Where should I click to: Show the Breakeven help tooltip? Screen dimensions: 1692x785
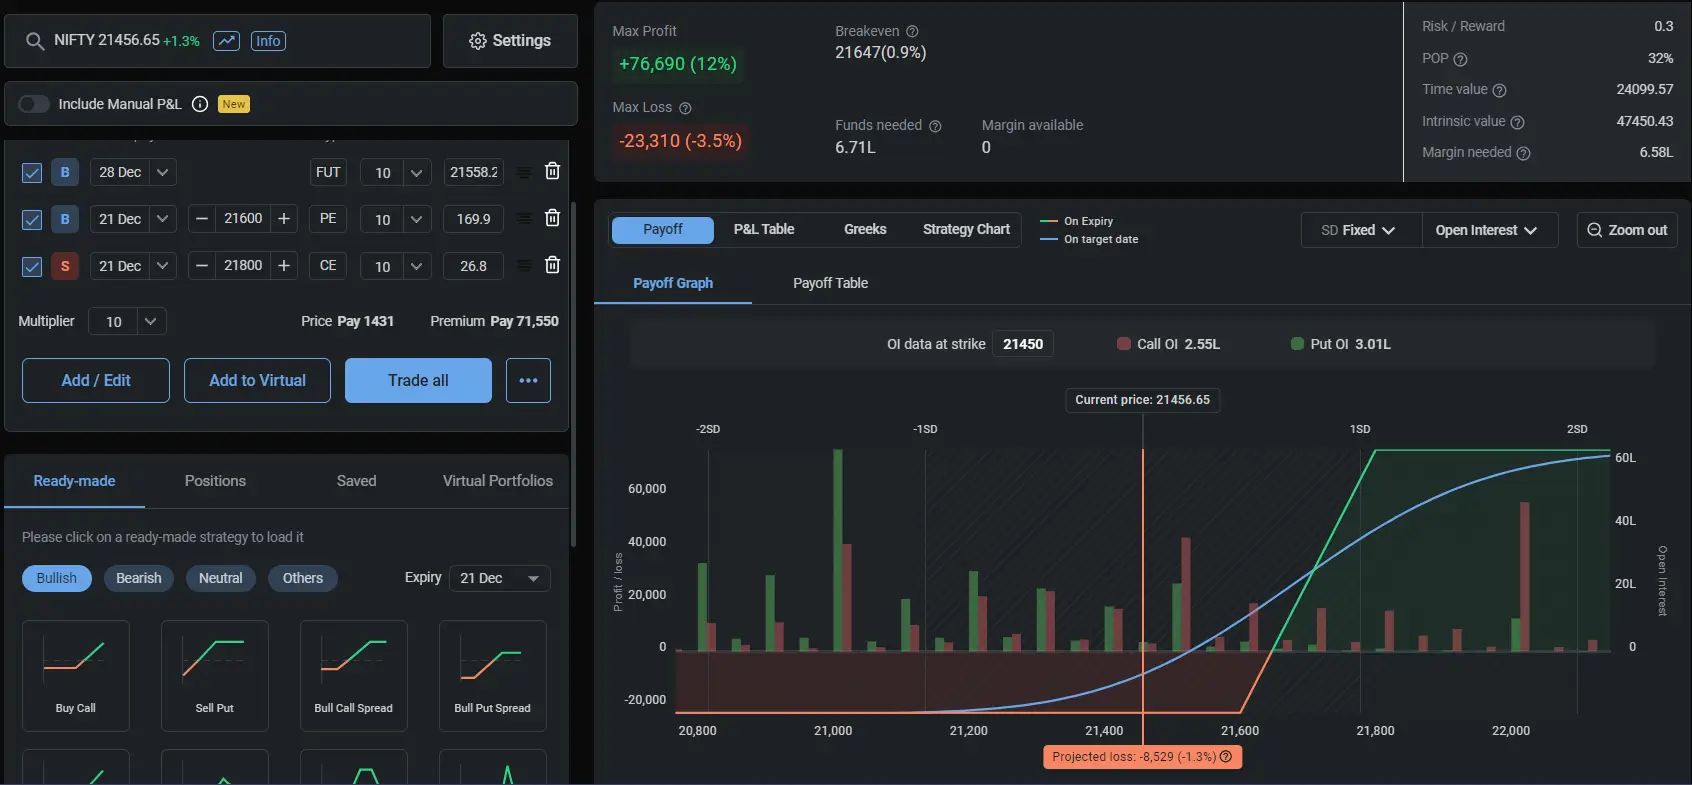(912, 32)
